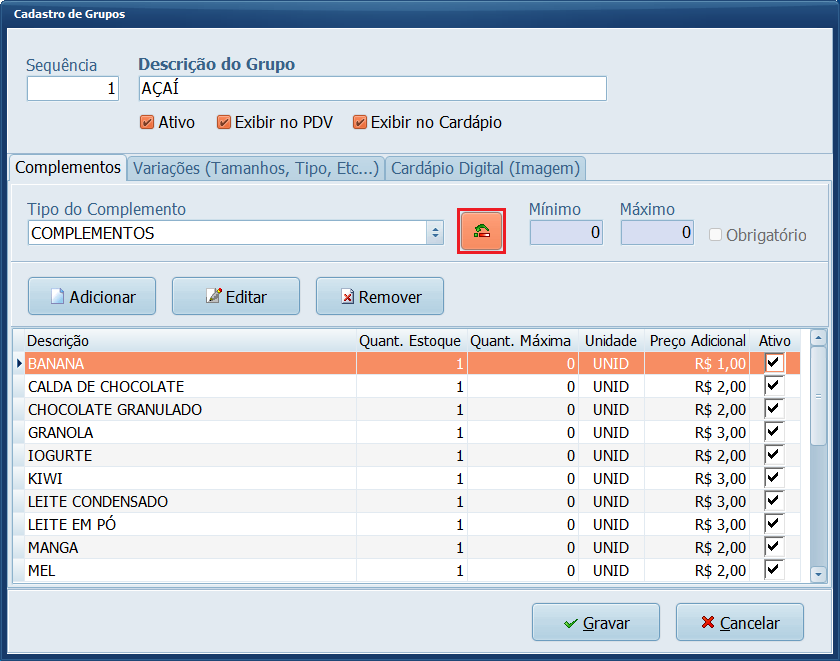Screen dimensions: 840x661
Task: Disable Exibir no PDV
Action: pyautogui.click(x=223, y=123)
